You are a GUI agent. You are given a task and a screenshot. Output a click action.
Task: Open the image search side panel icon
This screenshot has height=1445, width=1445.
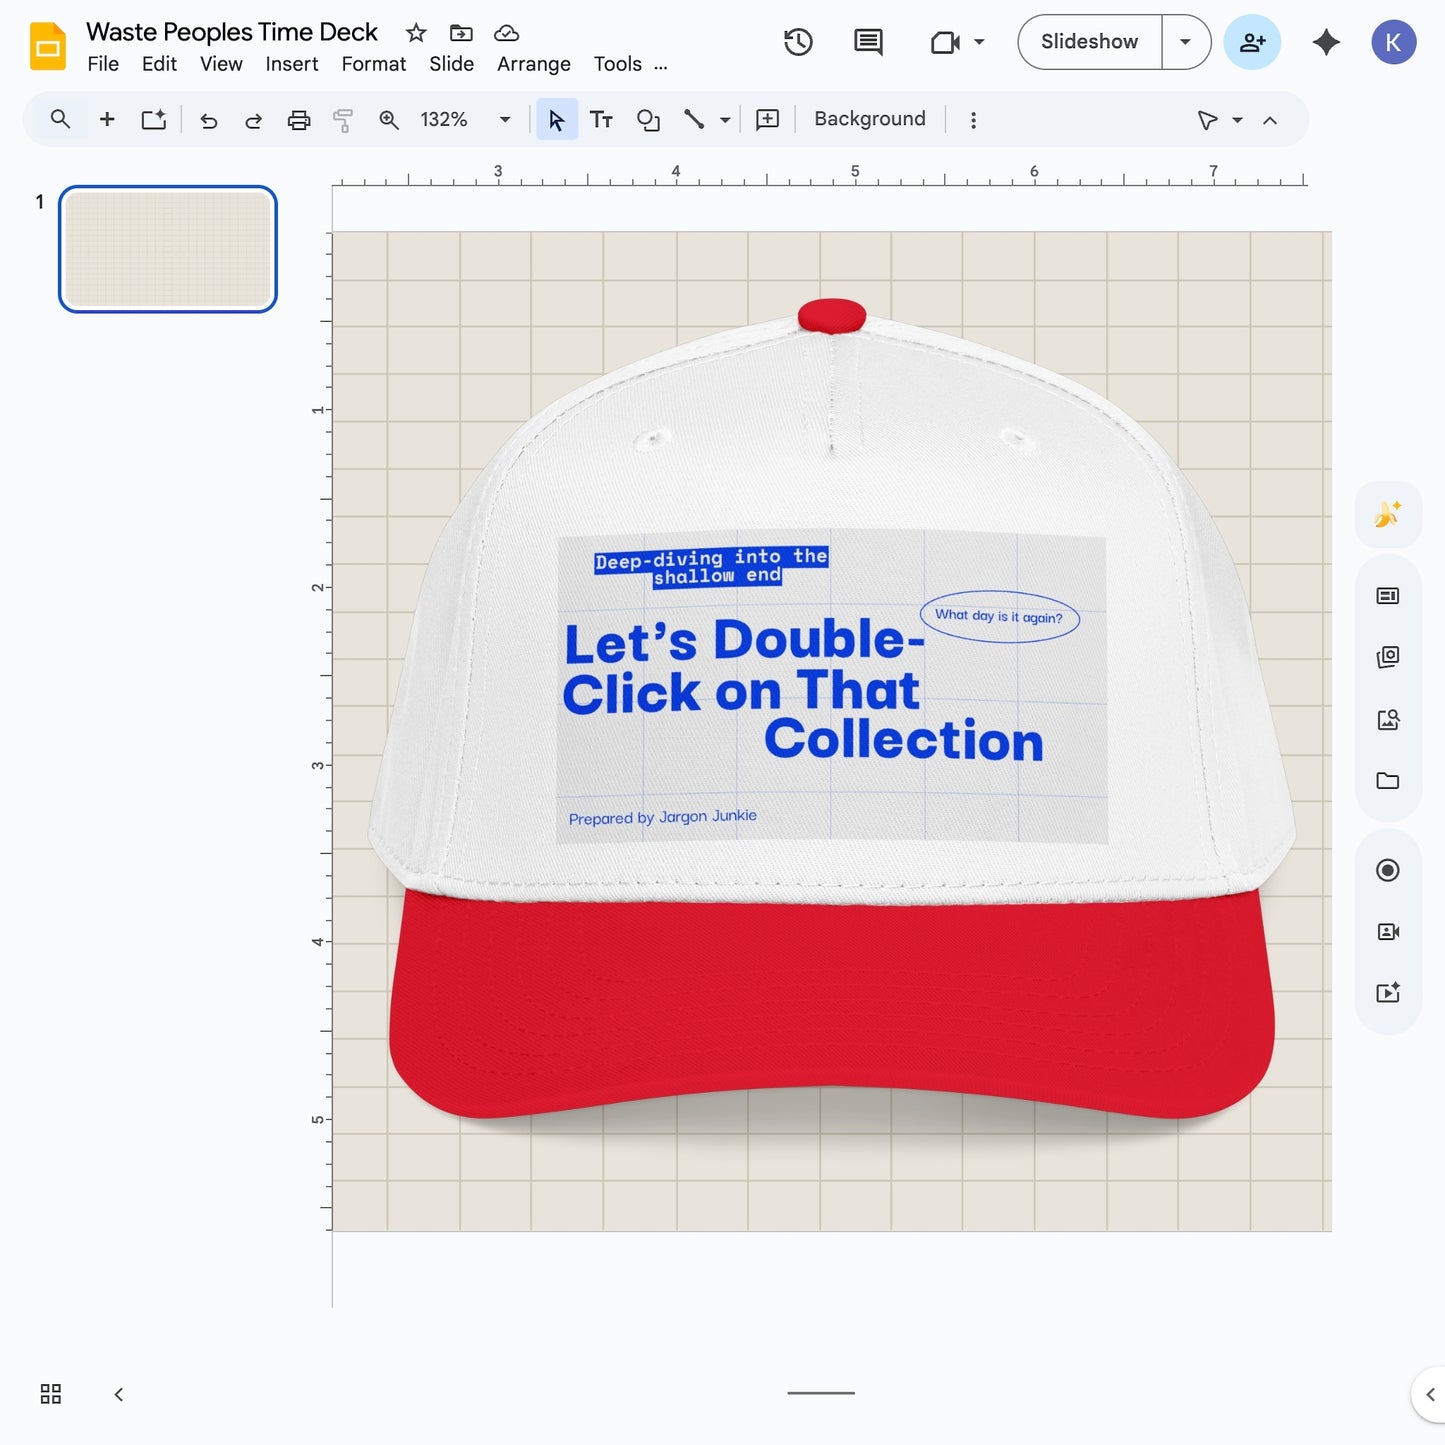[1388, 719]
